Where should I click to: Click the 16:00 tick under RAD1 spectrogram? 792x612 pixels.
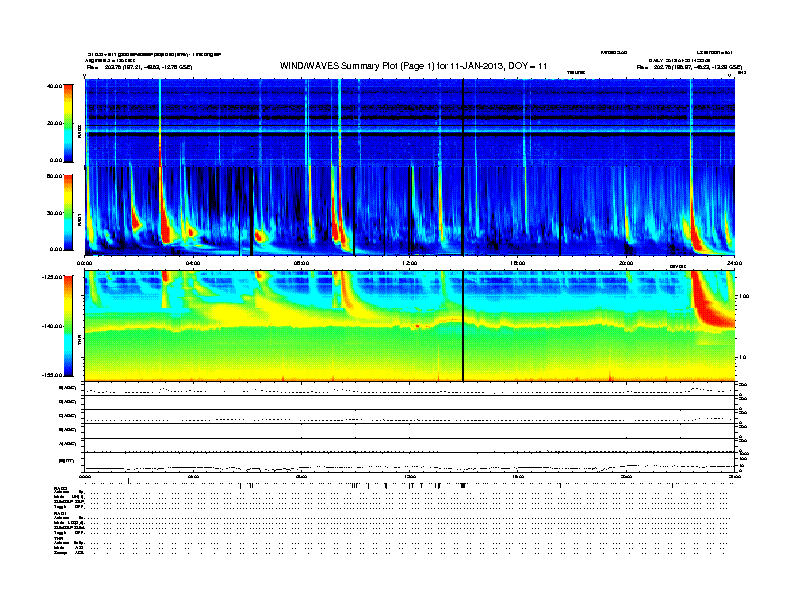coord(518,263)
